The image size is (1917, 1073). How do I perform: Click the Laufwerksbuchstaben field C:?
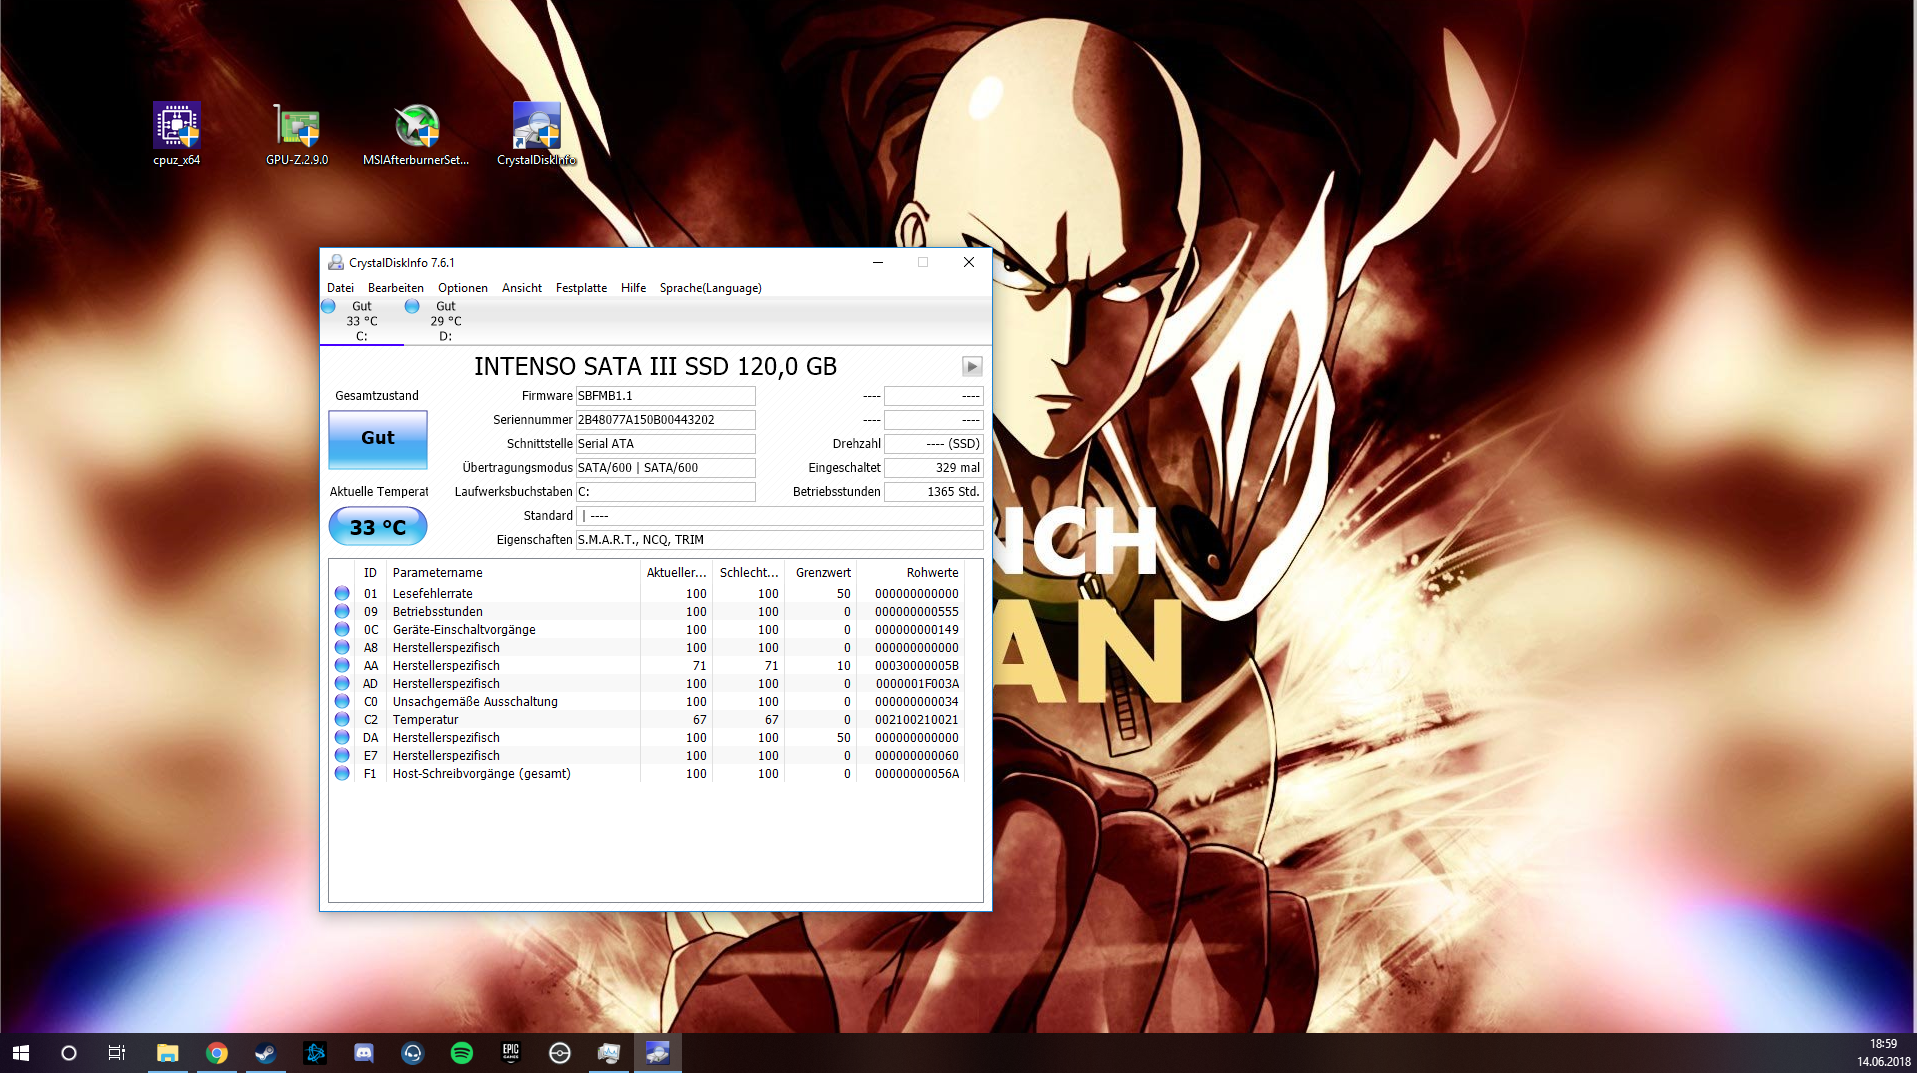[665, 492]
